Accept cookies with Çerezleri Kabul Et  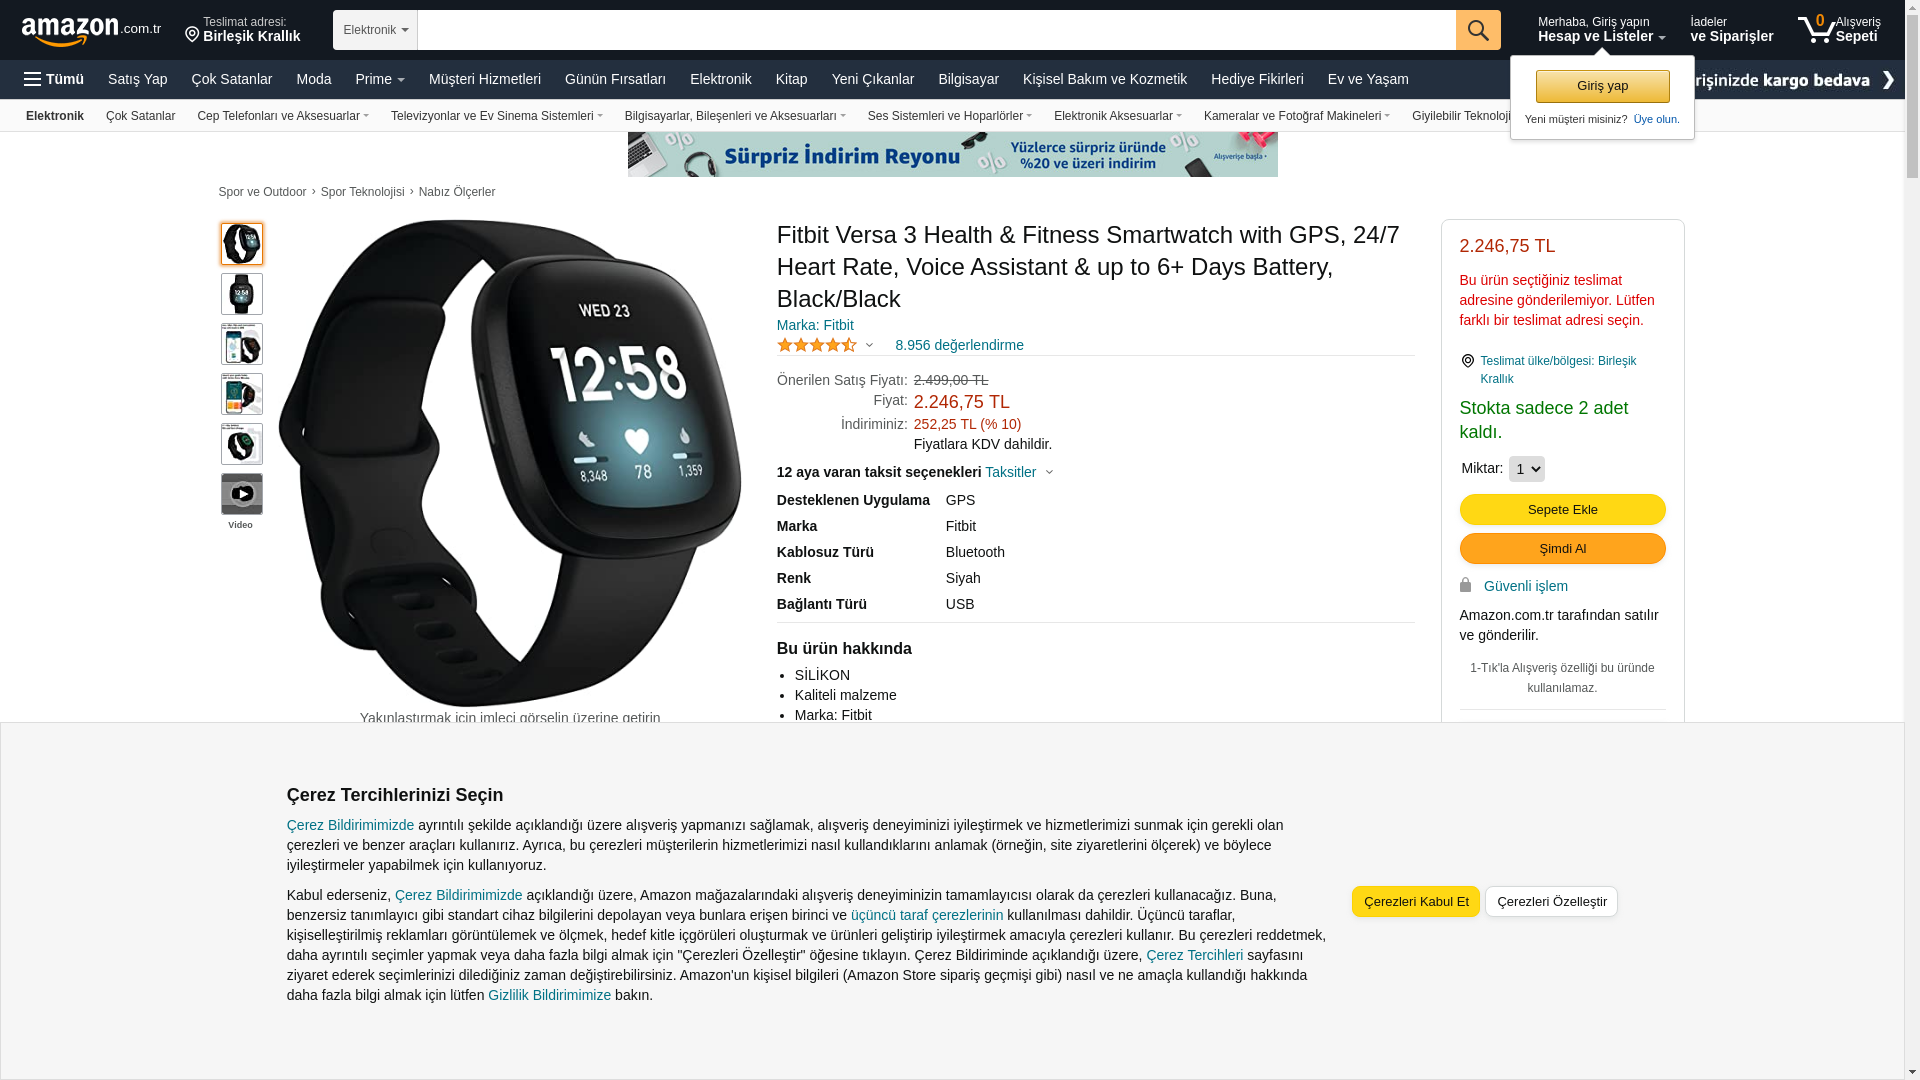click(x=1415, y=902)
